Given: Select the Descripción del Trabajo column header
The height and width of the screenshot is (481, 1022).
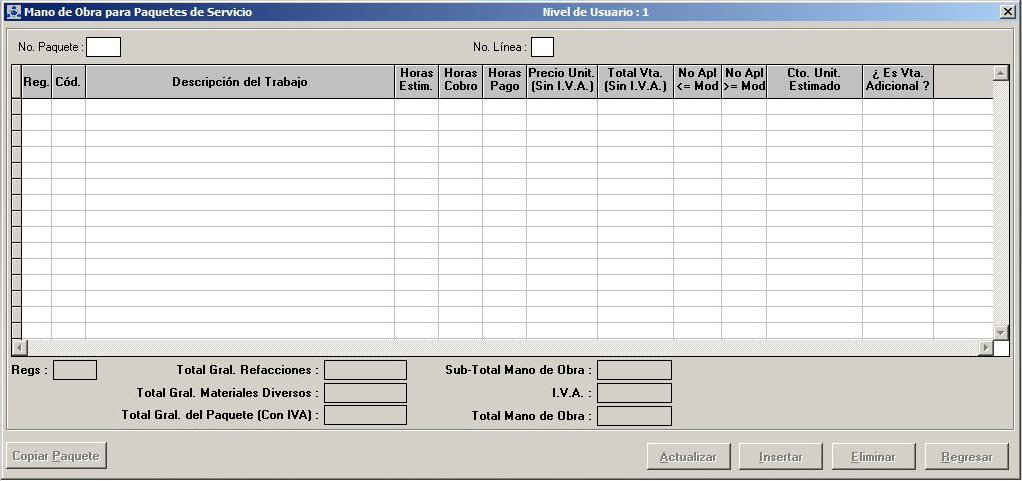Looking at the screenshot, I should pyautogui.click(x=240, y=82).
